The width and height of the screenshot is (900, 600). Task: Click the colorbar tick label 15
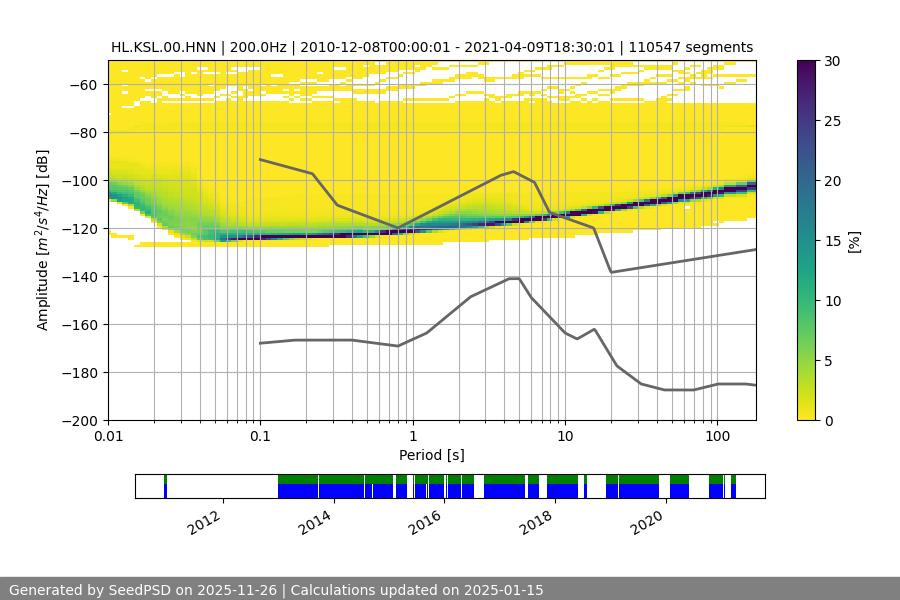coord(833,241)
